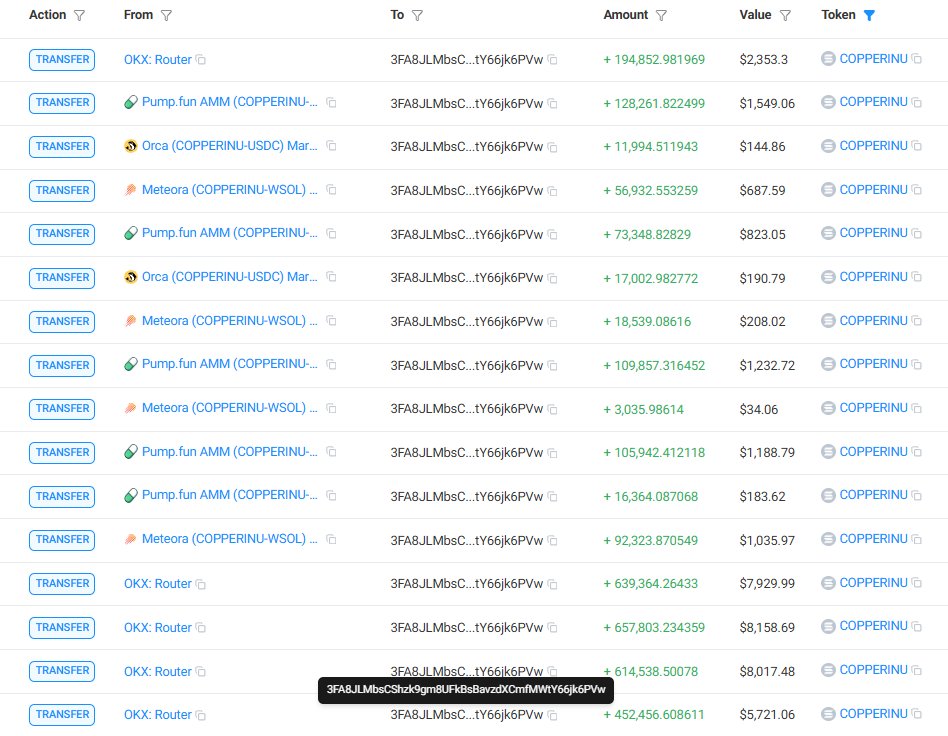The image size is (948, 736).
Task: Open the filter icon beside the Action column
Action: click(79, 15)
